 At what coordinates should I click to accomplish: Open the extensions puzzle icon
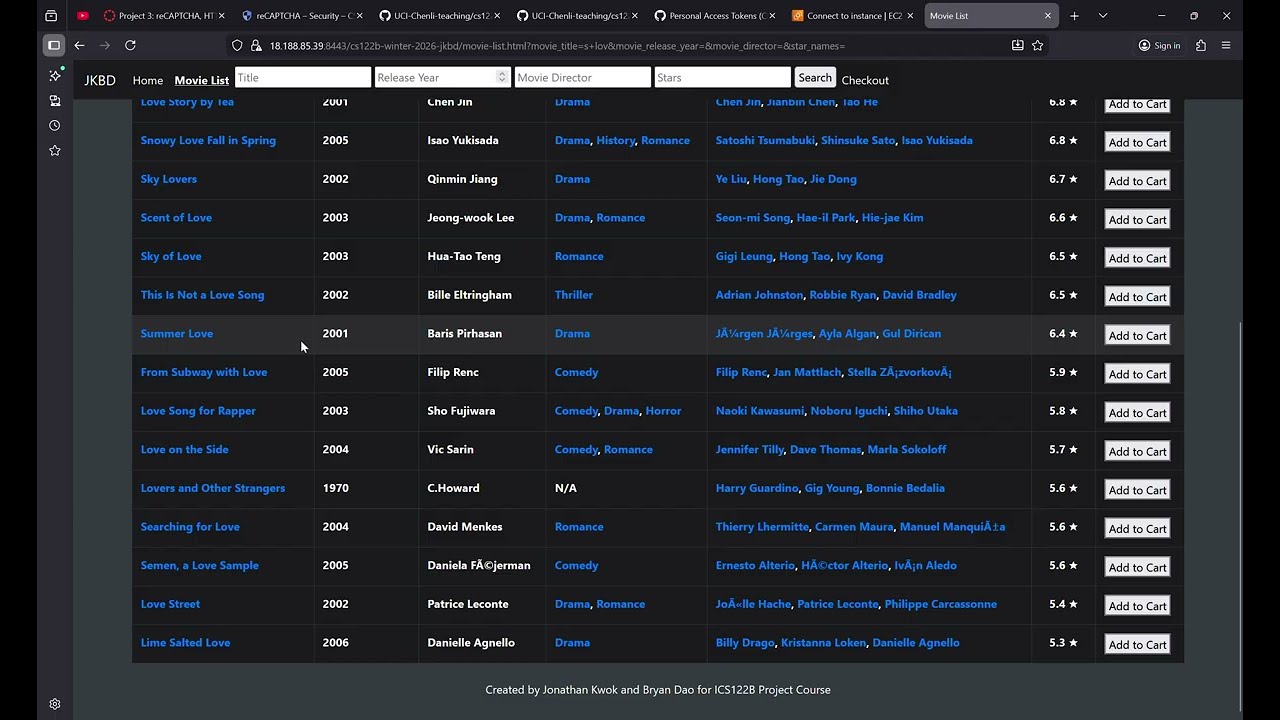(1201, 45)
